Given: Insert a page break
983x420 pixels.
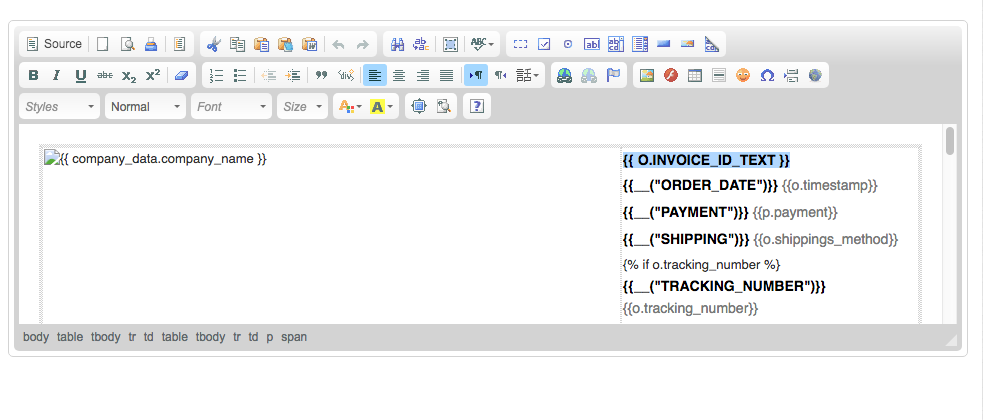Looking at the screenshot, I should coord(791,75).
